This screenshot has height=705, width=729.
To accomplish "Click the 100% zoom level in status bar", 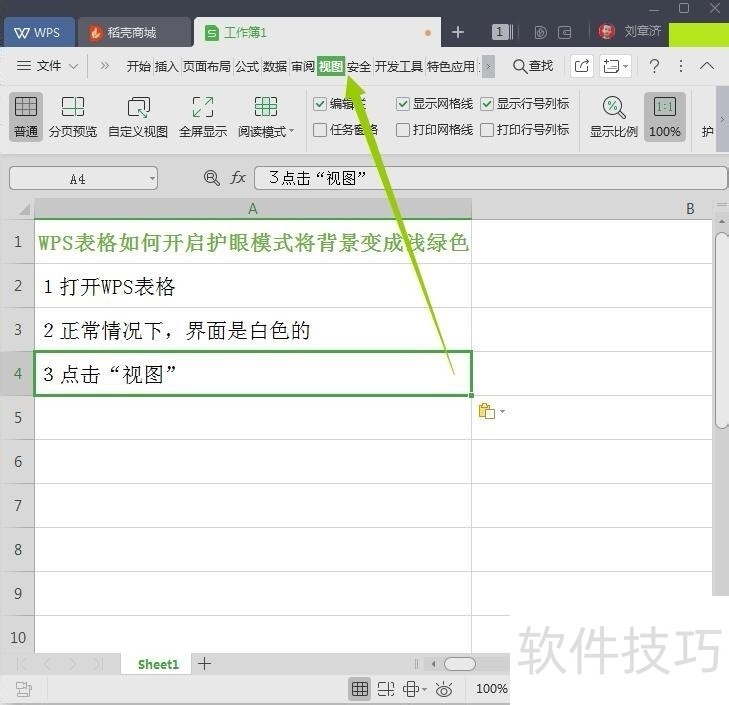I will tap(491, 689).
